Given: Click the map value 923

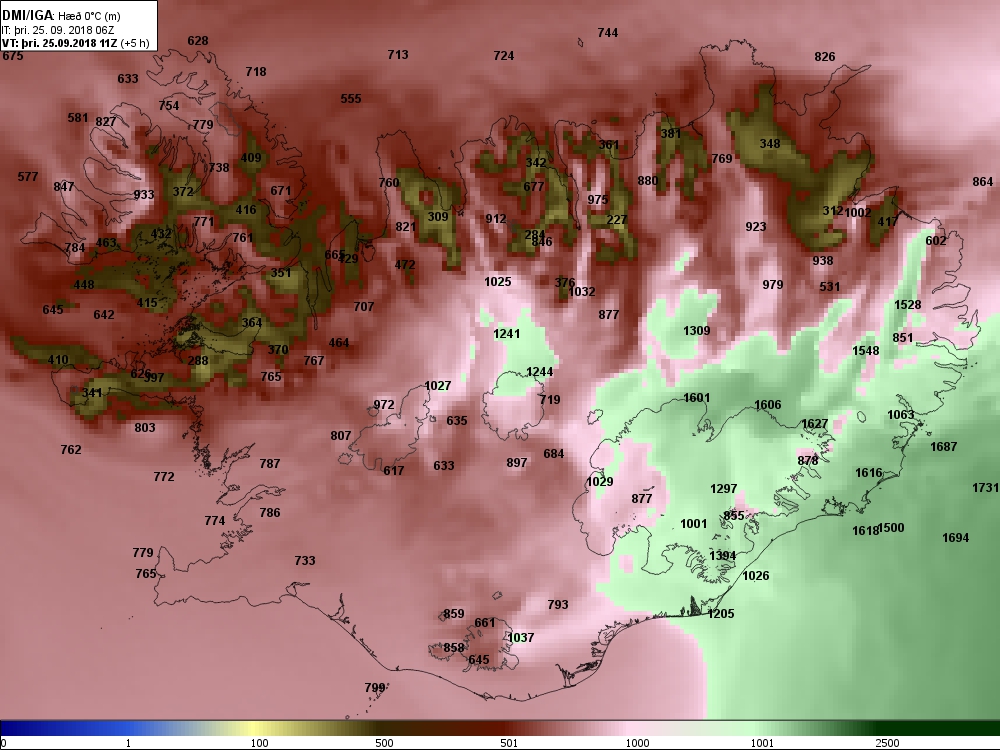Looking at the screenshot, I should [x=756, y=226].
